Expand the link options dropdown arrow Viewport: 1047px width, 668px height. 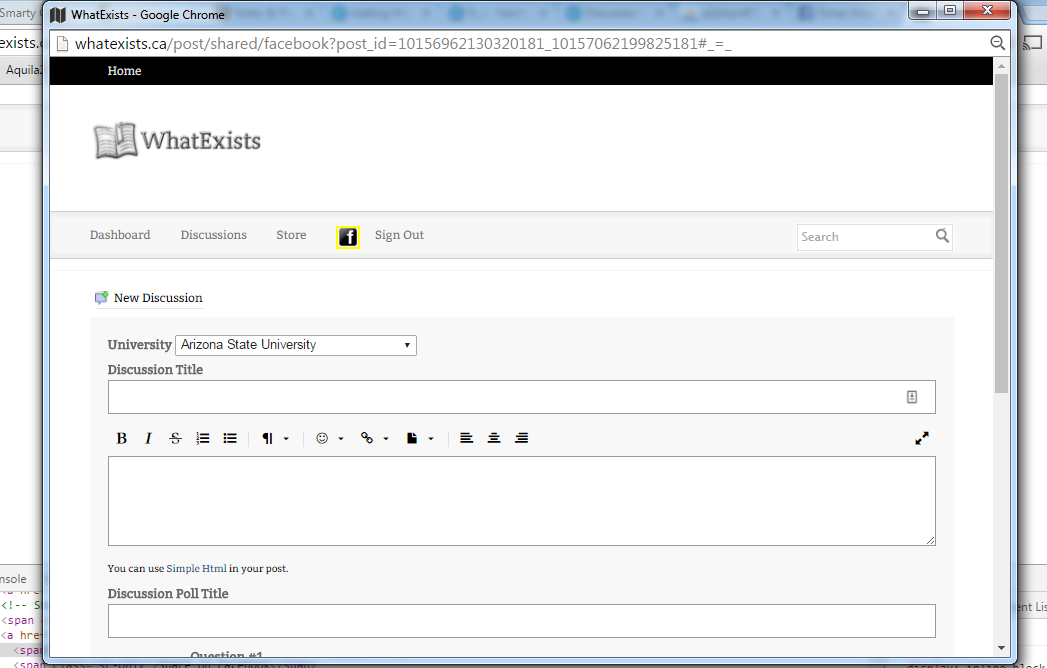point(386,439)
